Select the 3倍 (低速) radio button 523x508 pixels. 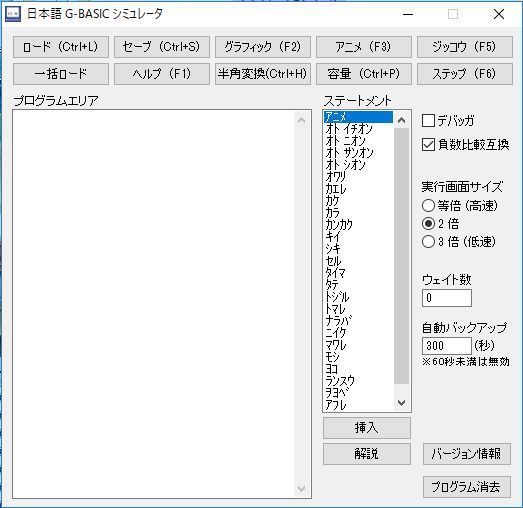tap(428, 241)
